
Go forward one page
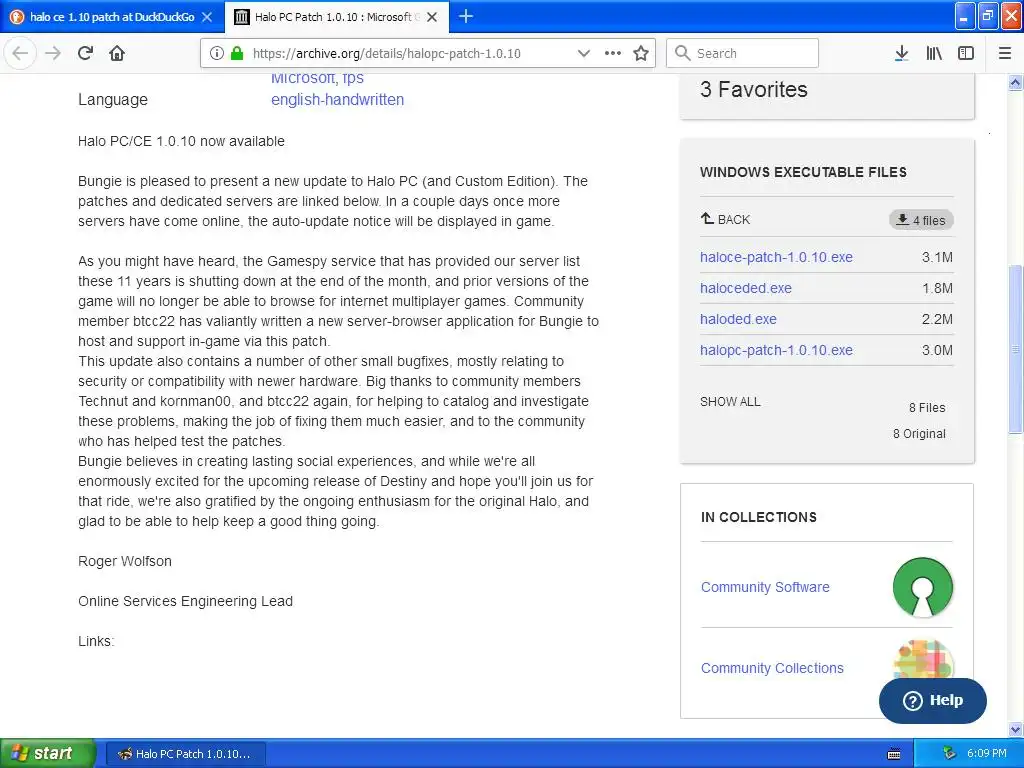point(53,53)
